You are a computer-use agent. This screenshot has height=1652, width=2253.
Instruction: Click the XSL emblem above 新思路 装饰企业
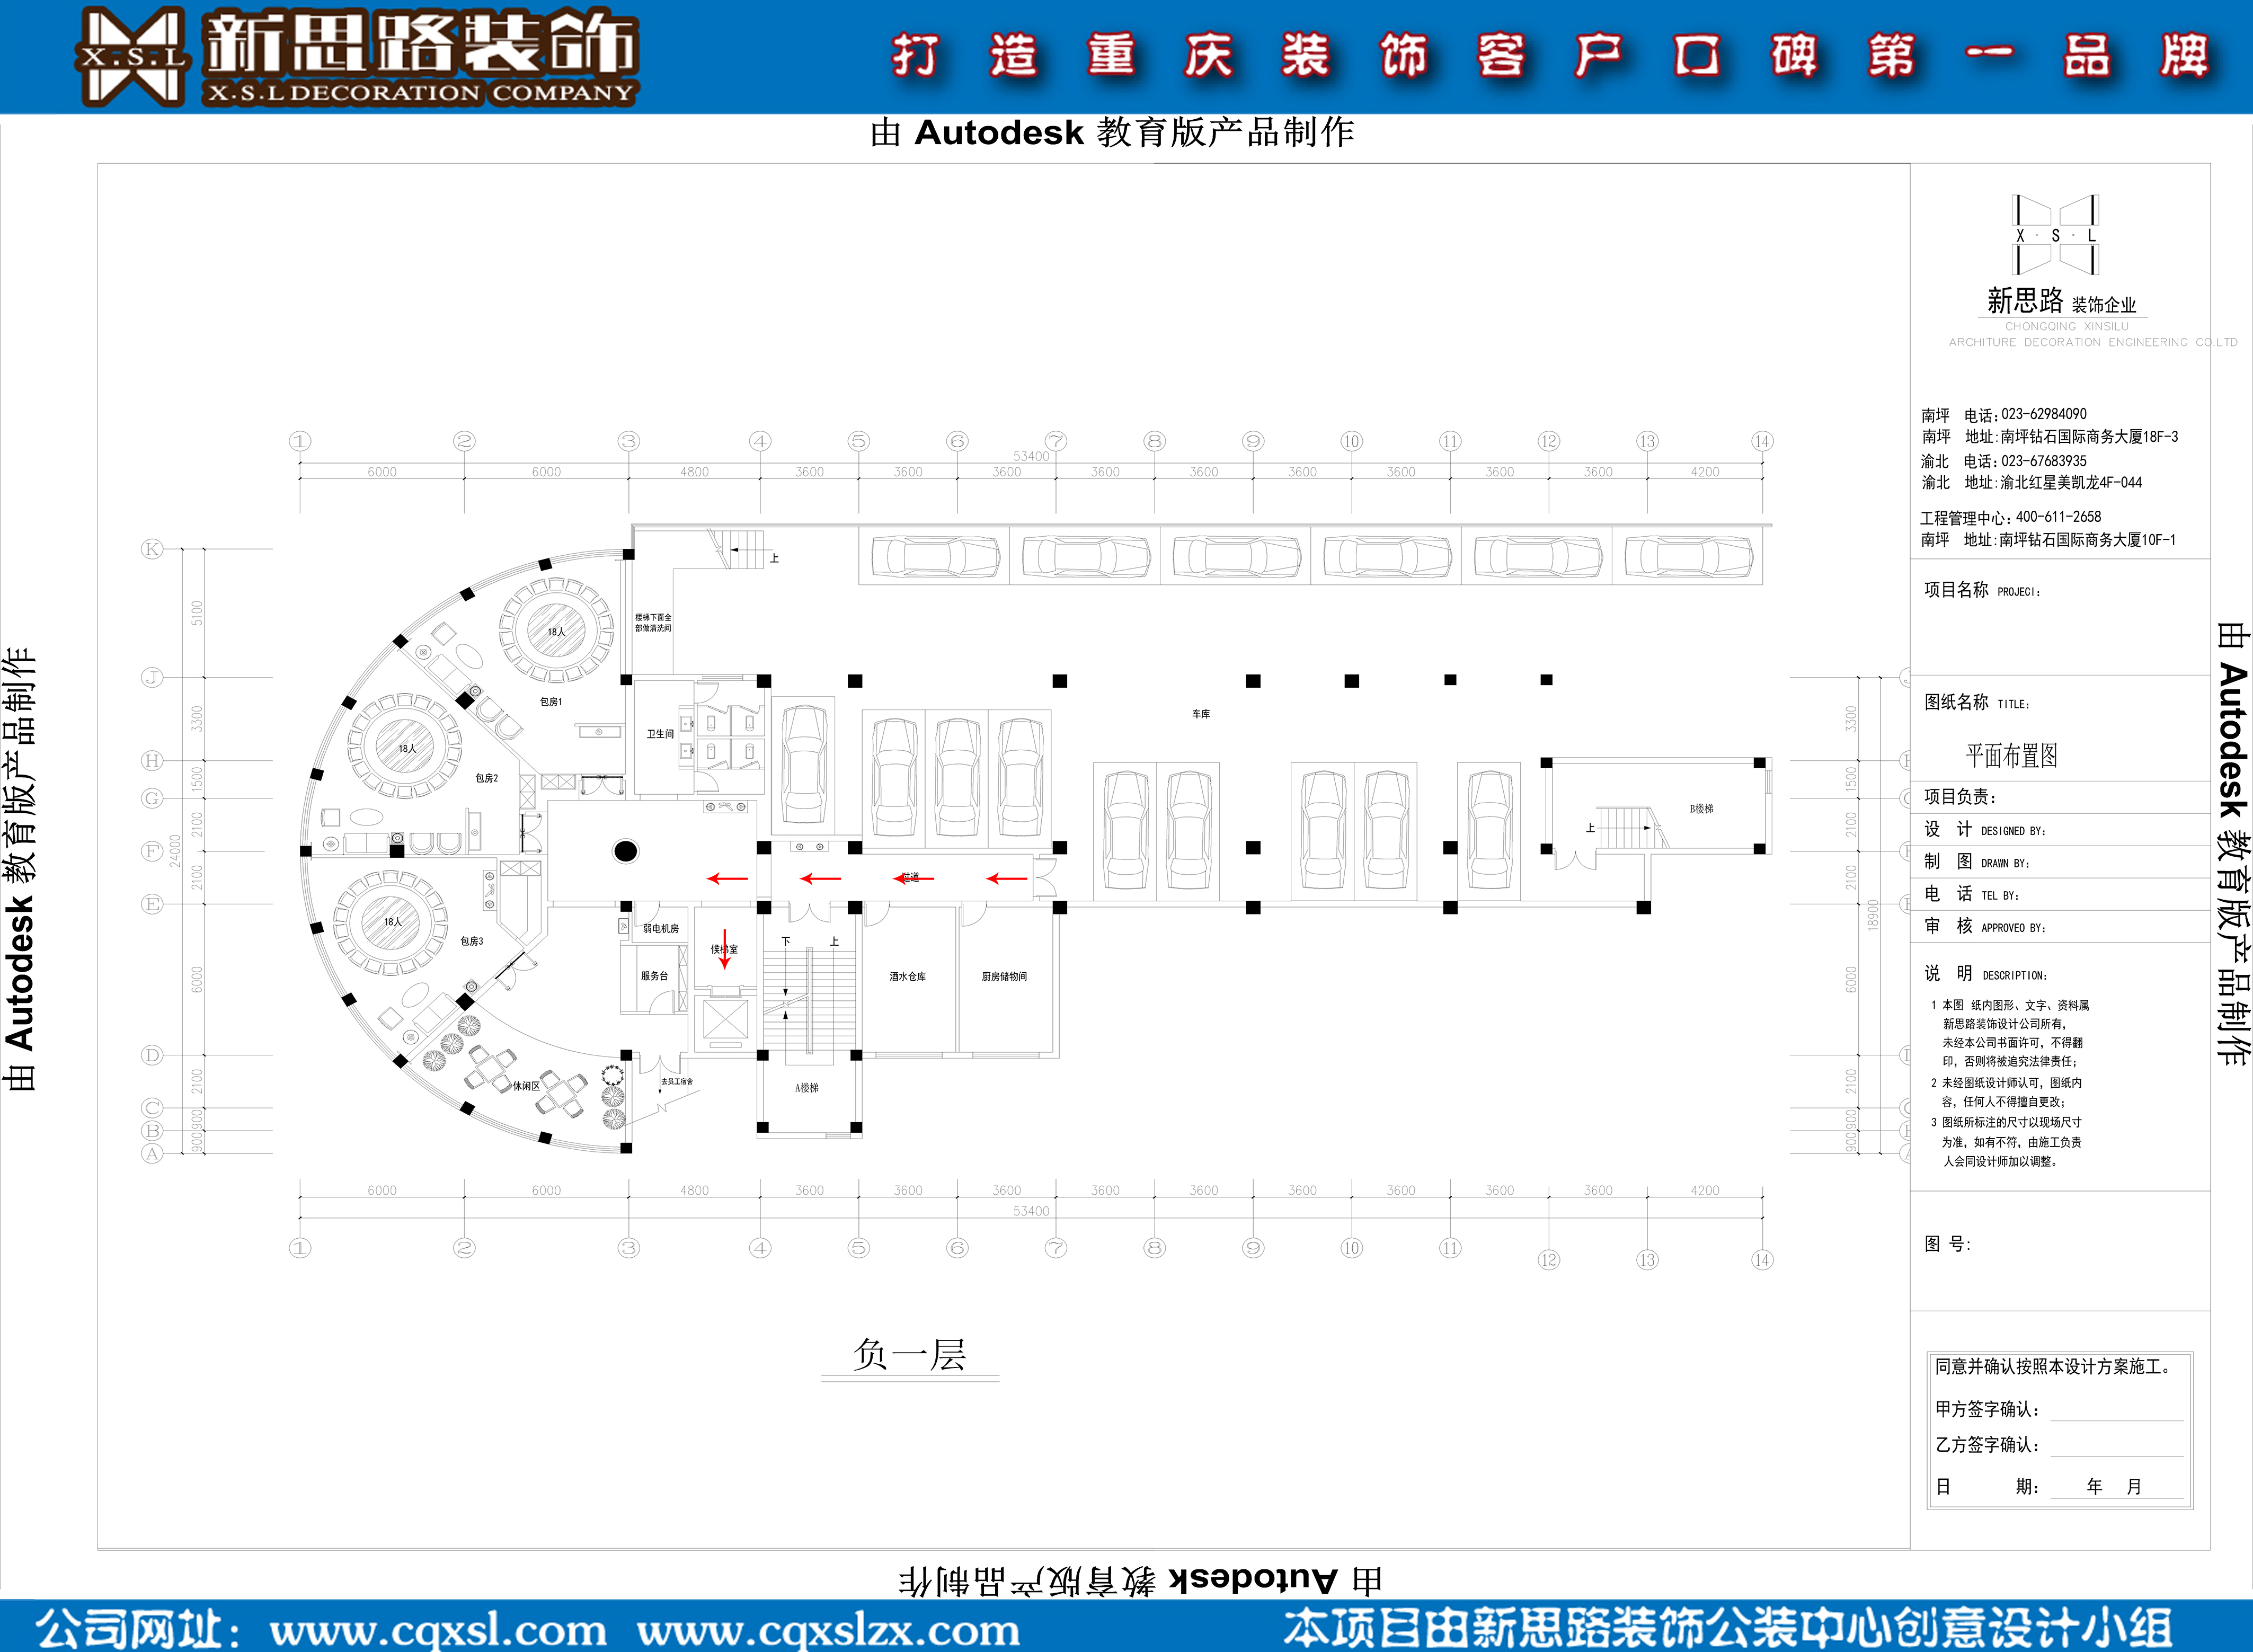click(2055, 234)
